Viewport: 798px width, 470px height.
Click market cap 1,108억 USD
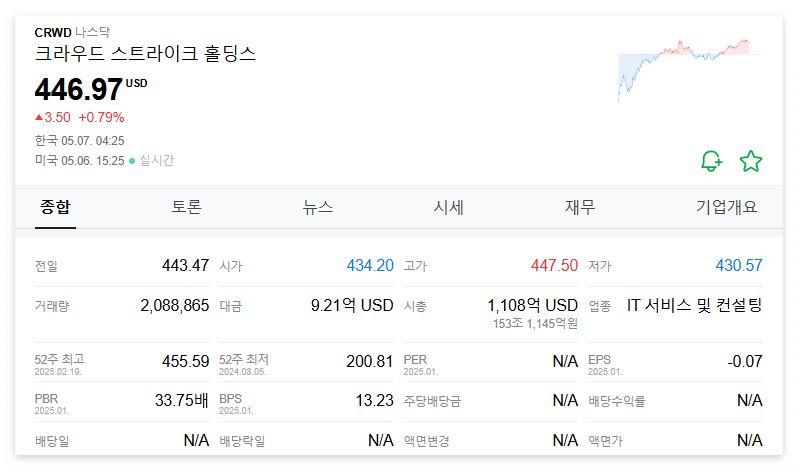pos(533,306)
